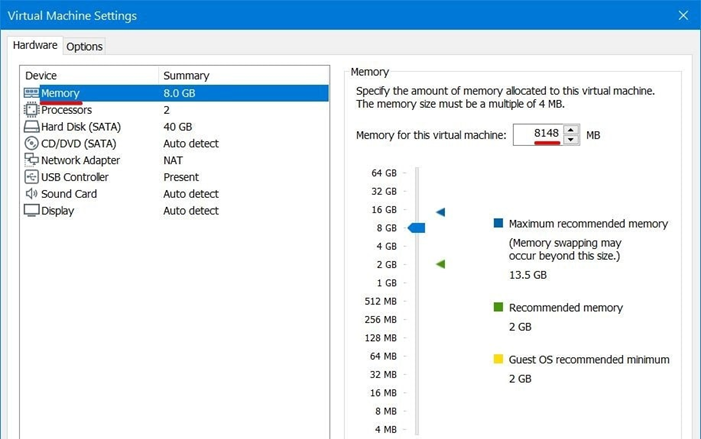
Task: Select the Network Adapter device
Action: click(x=175, y=160)
